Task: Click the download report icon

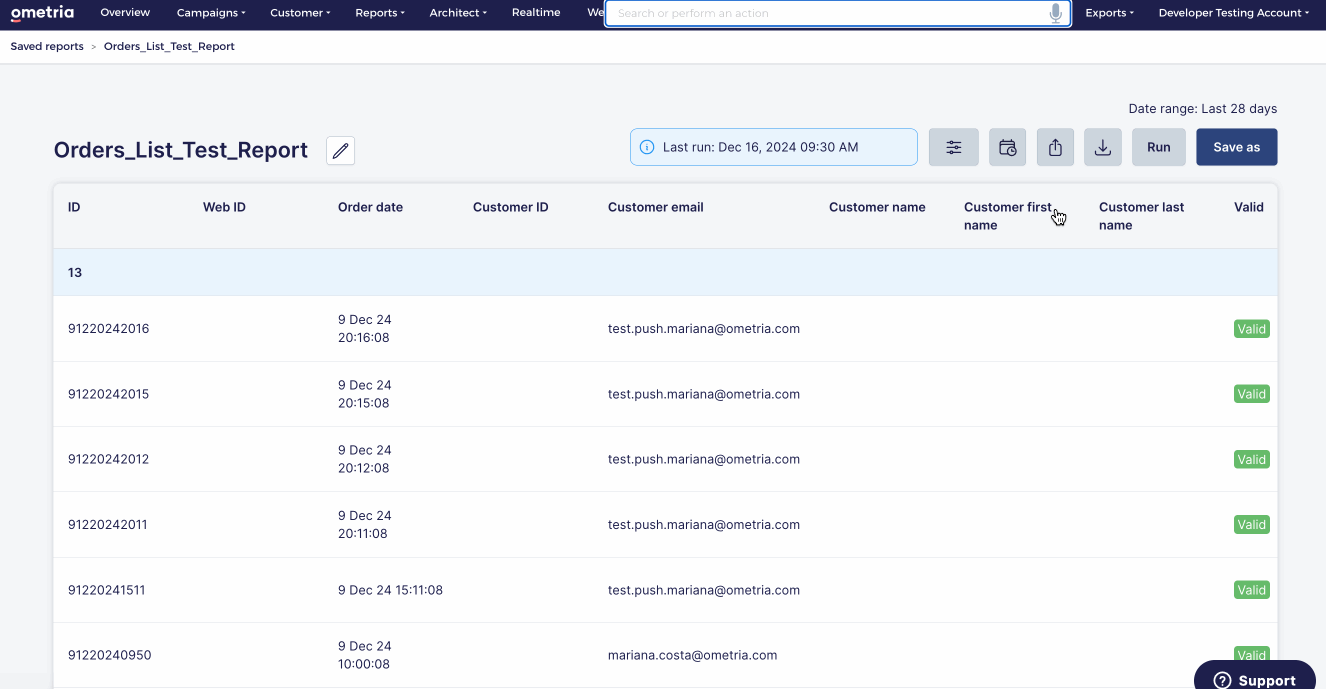Action: (x=1103, y=147)
